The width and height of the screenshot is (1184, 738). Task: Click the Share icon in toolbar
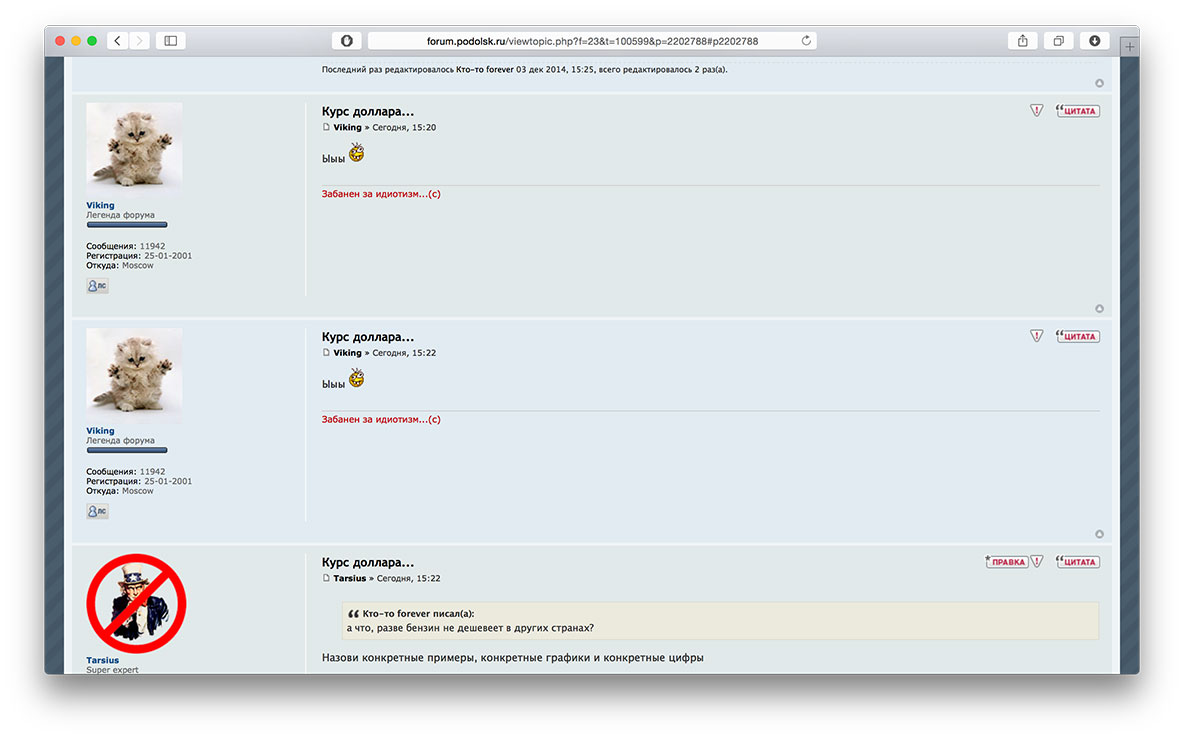tap(1022, 41)
